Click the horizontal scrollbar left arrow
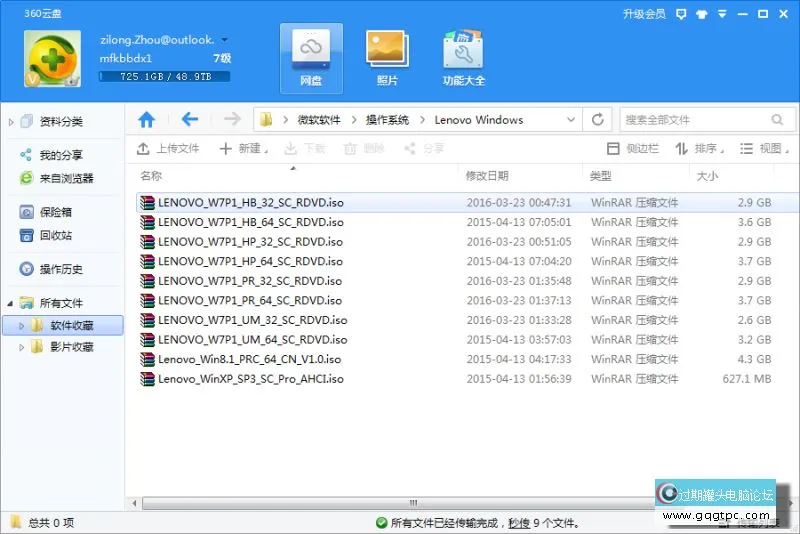Image resolution: width=800 pixels, height=534 pixels. click(134, 503)
